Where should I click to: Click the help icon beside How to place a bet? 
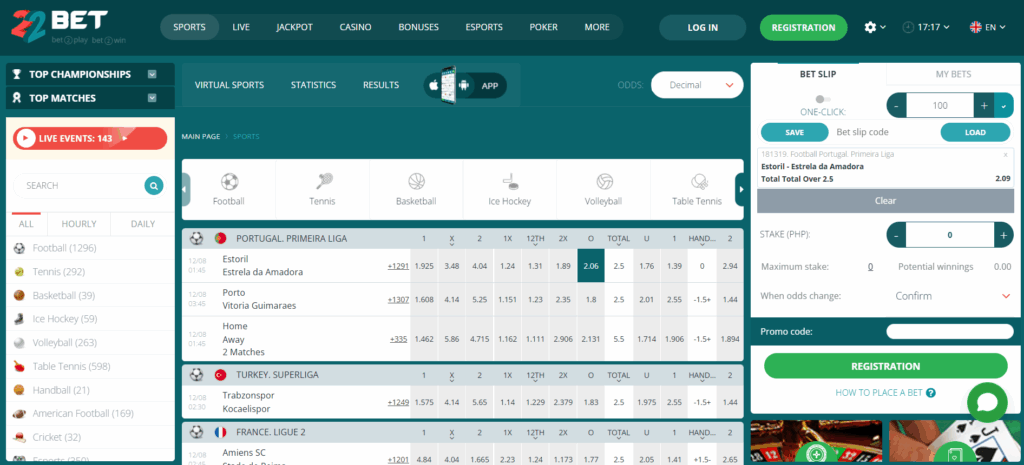(x=931, y=393)
